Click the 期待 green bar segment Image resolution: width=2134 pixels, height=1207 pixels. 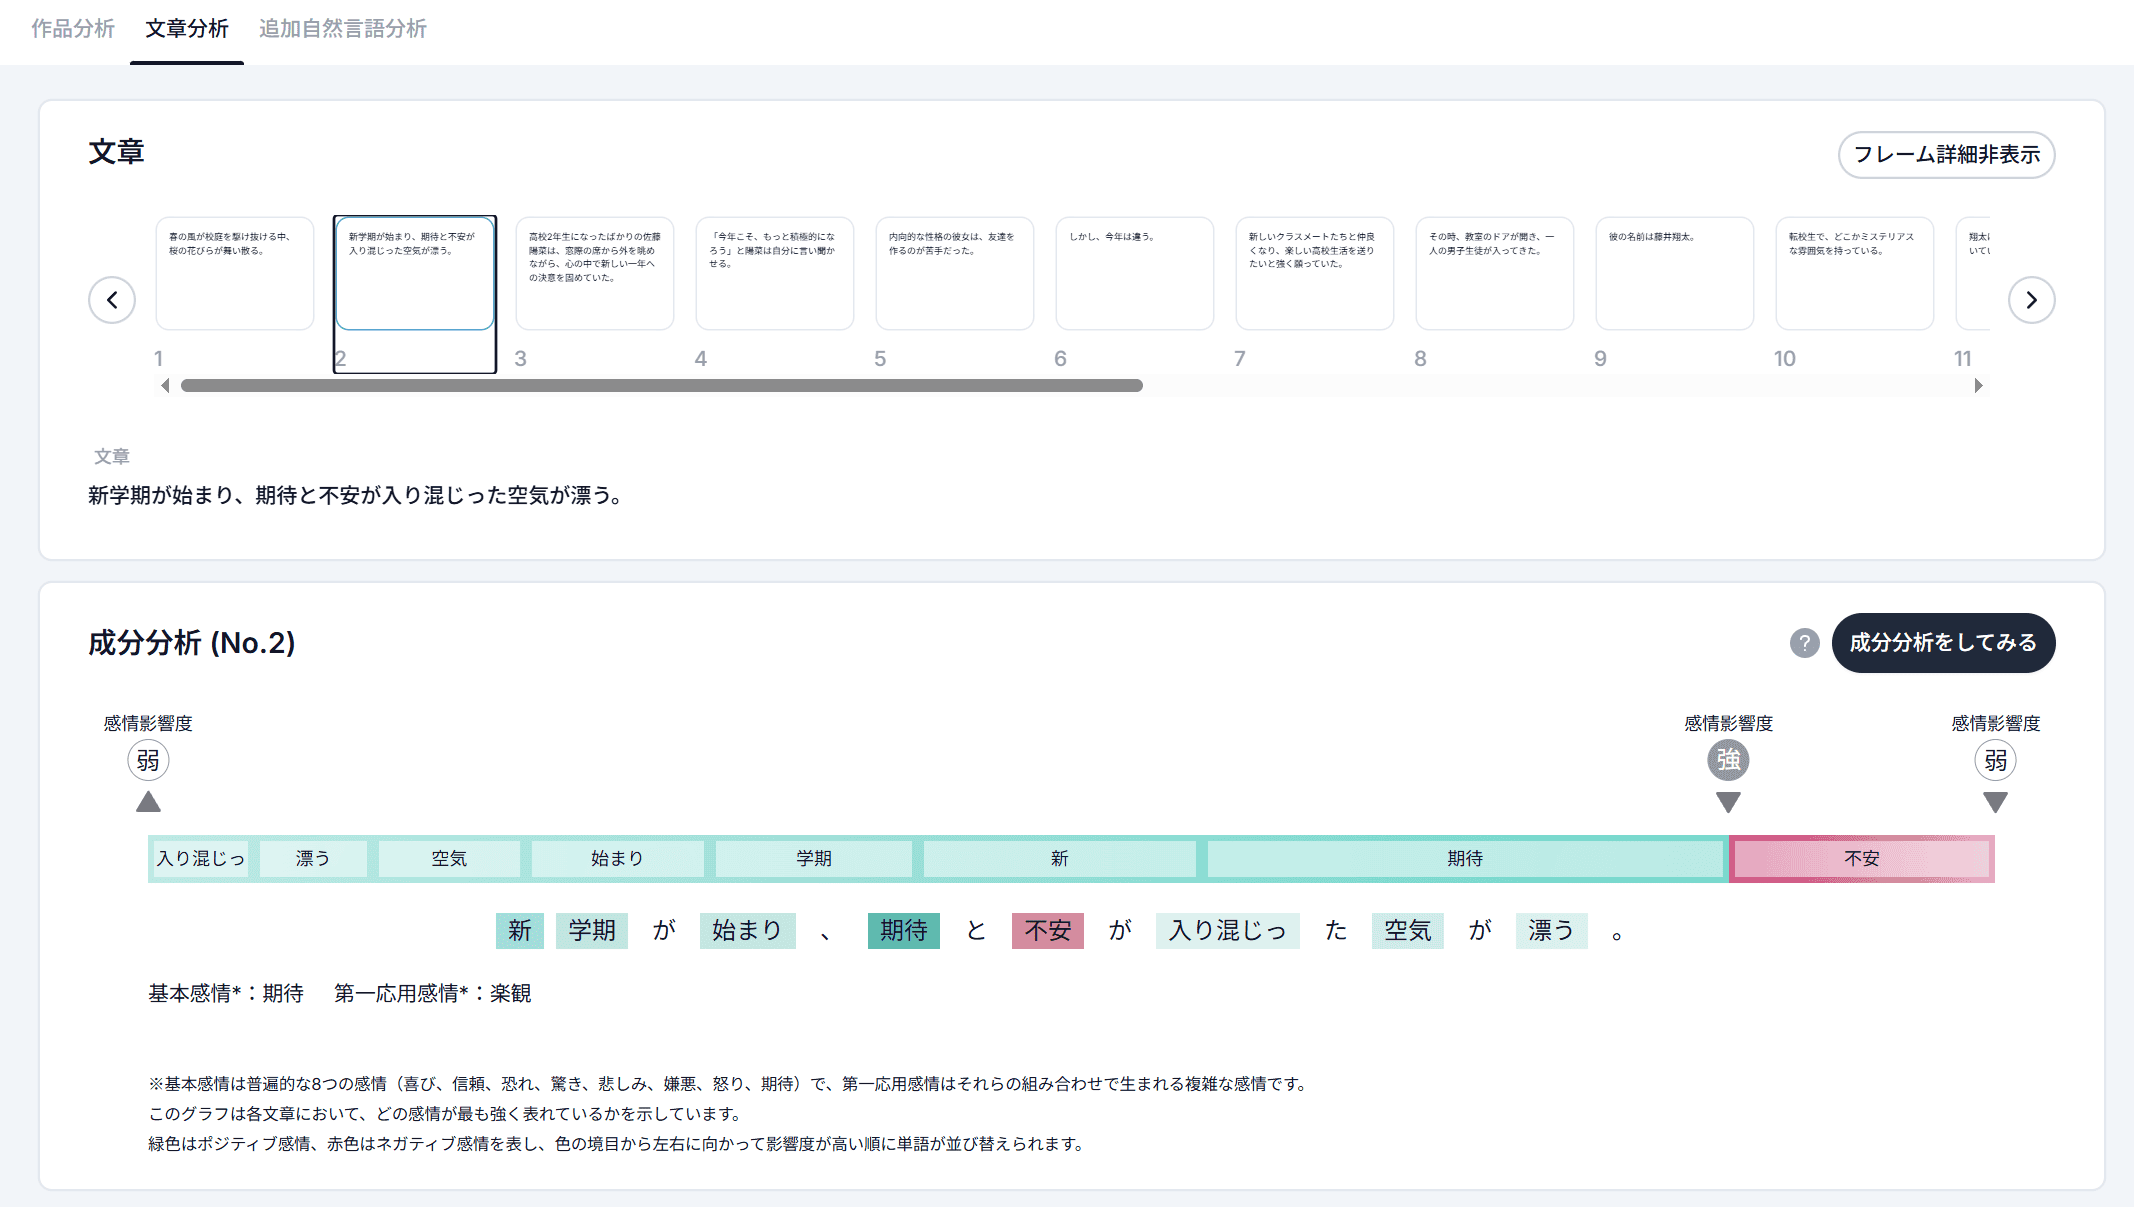[1465, 859]
